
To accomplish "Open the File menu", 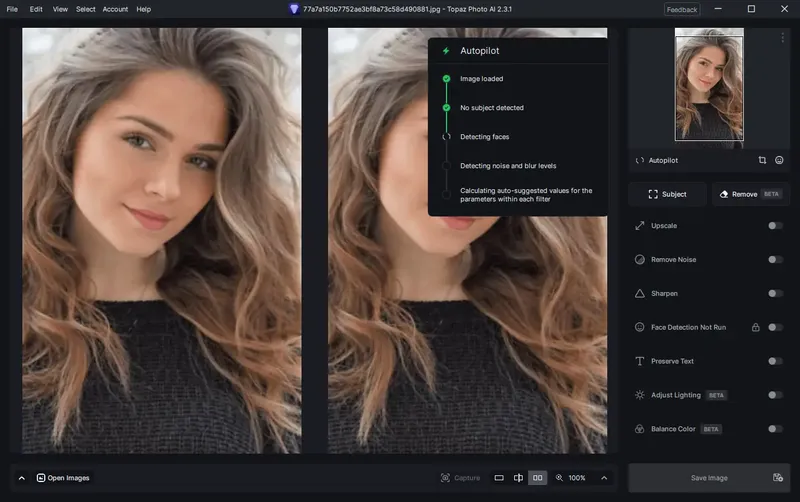I will click(x=12, y=9).
